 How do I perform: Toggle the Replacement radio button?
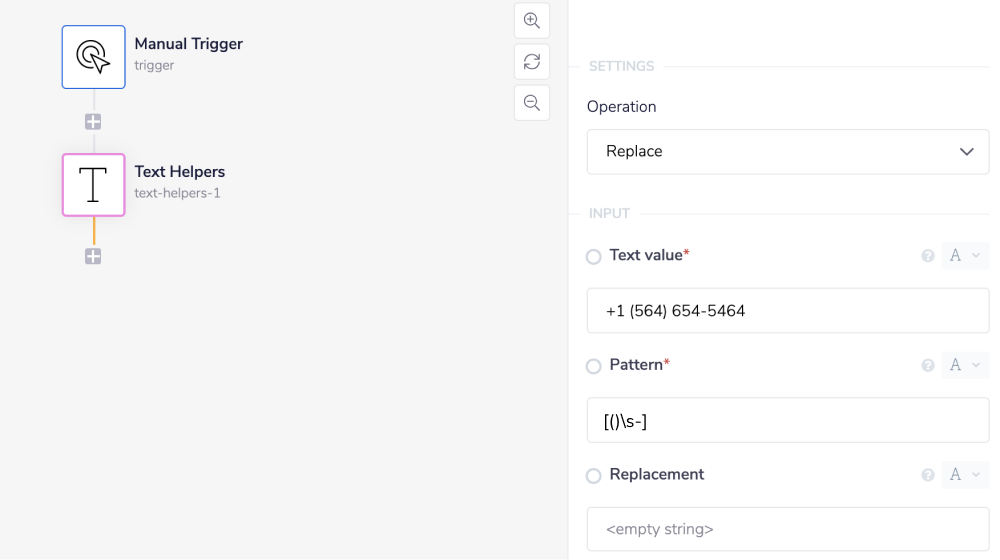coord(594,476)
